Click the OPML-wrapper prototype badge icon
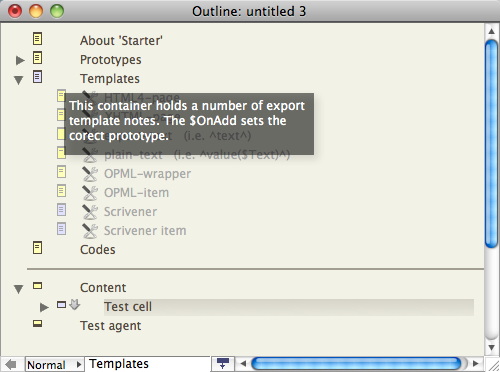The width and height of the screenshot is (500, 372). pos(90,174)
